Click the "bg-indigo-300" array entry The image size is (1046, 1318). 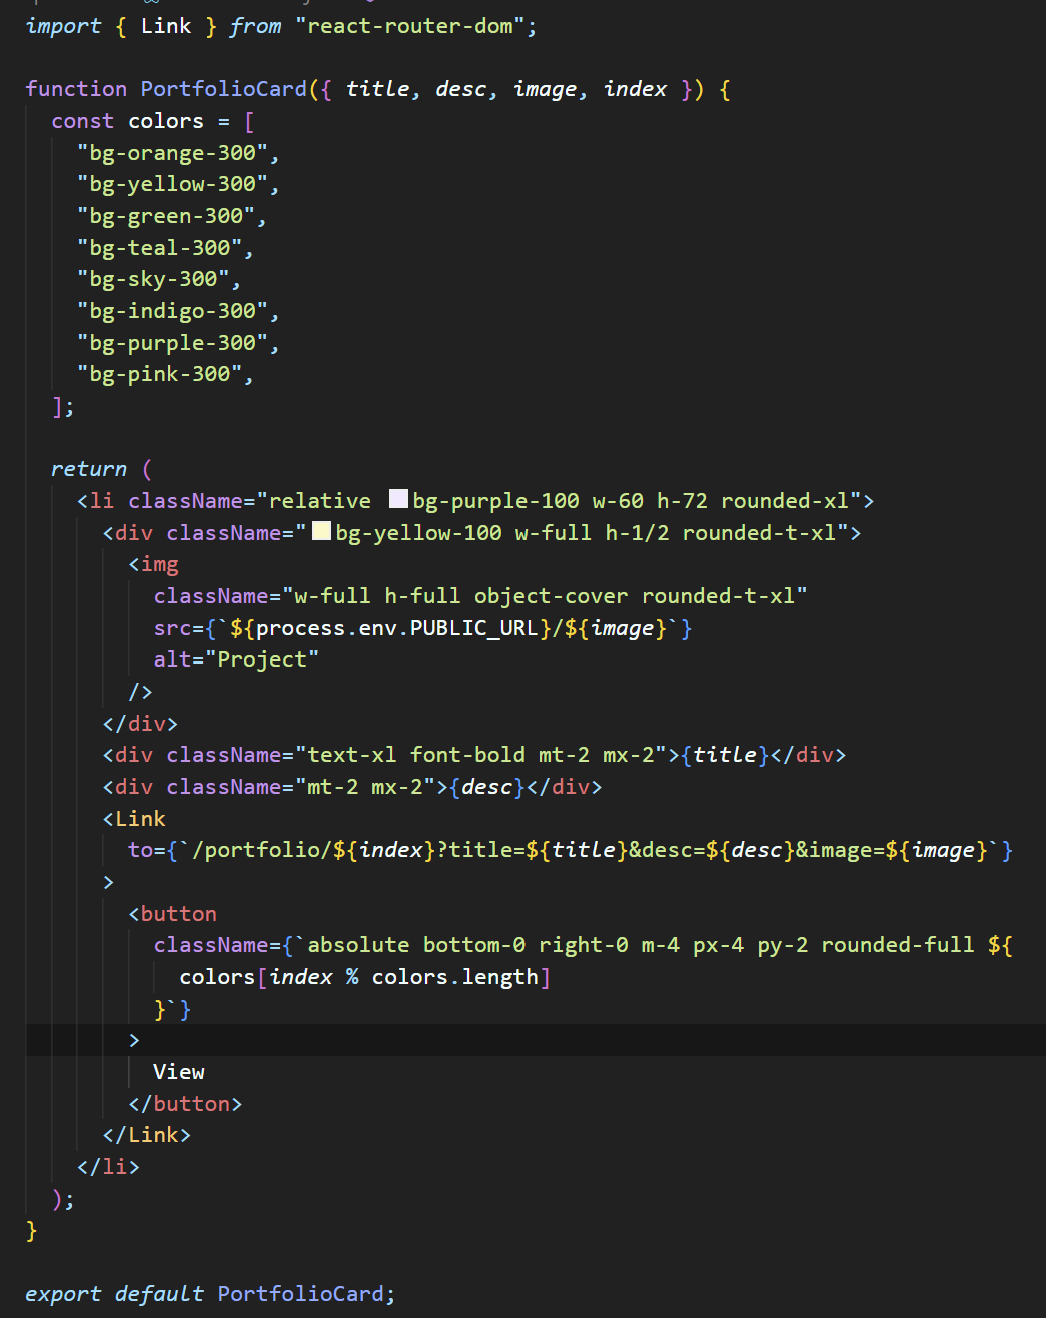click(x=173, y=311)
